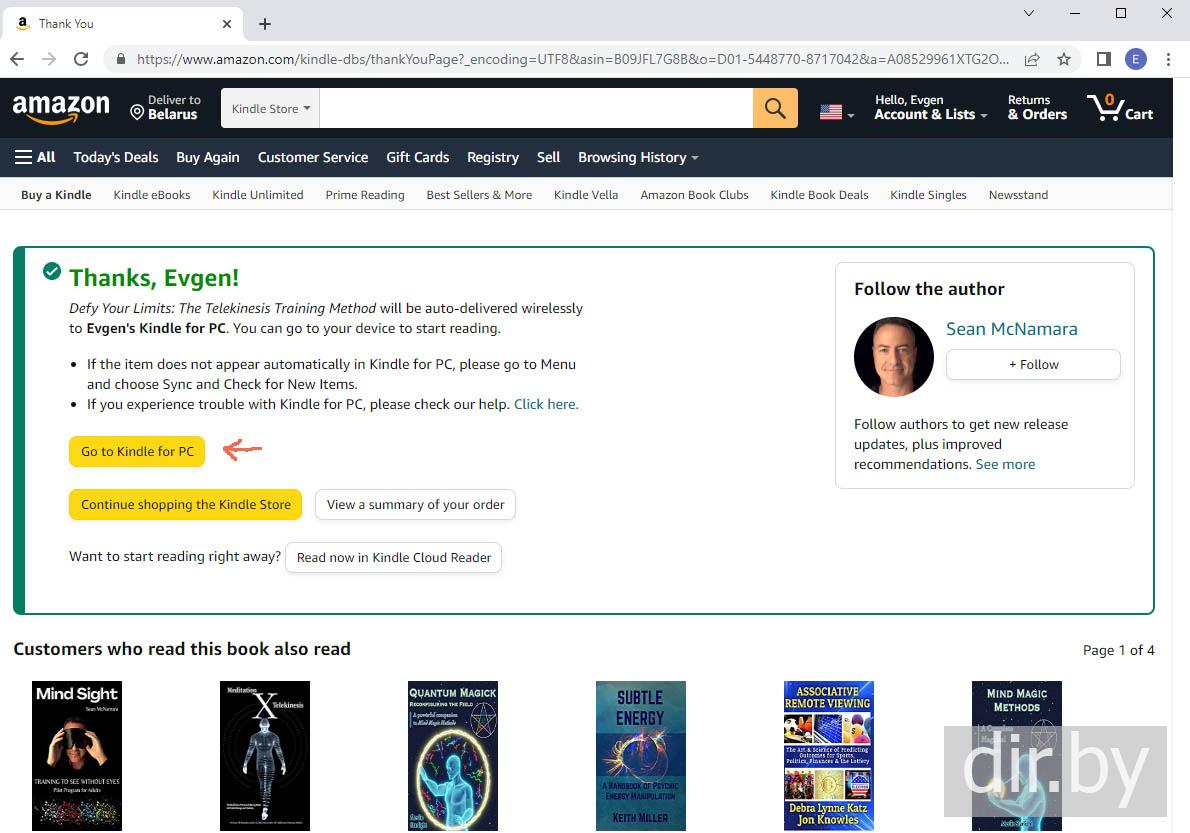Screen dimensions: 1190x833
Task: Open the browser side panel
Action: pyautogui.click(x=1104, y=59)
